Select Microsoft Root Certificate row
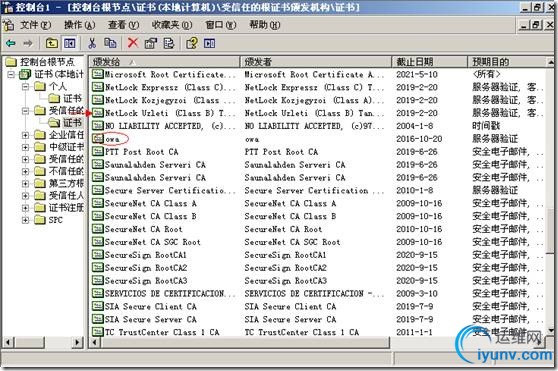 tap(317, 74)
